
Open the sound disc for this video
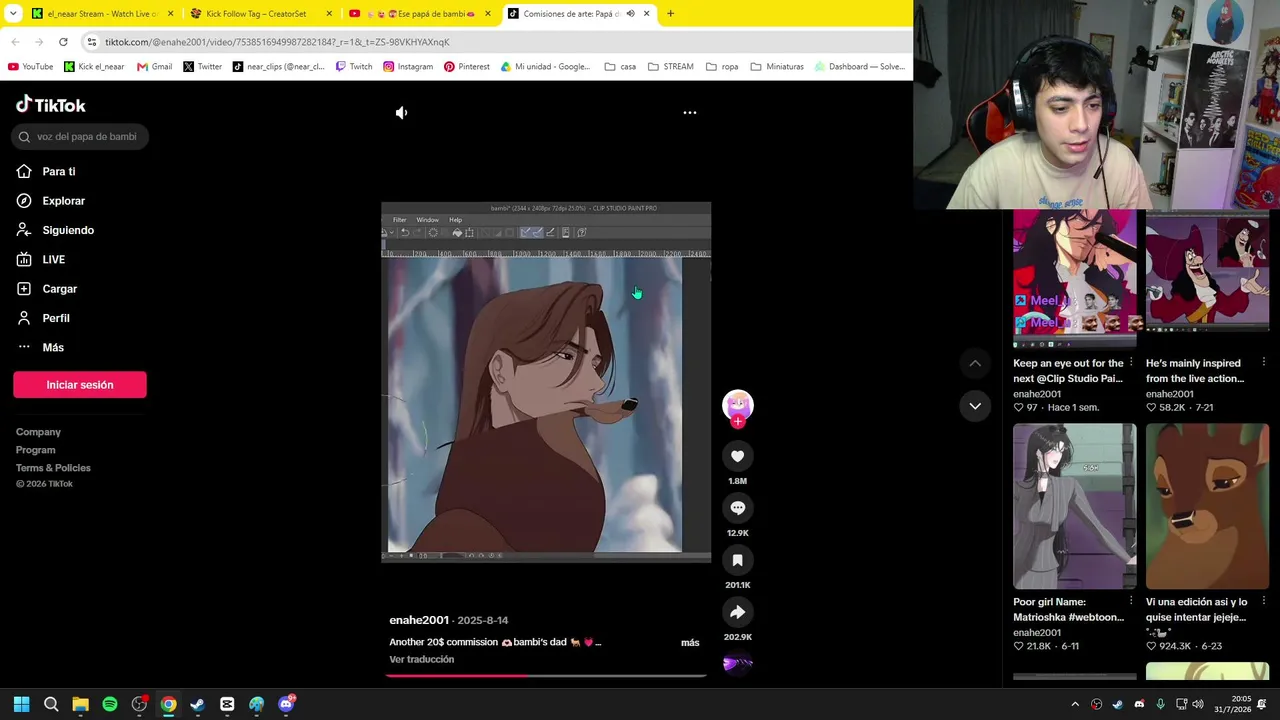tap(738, 663)
